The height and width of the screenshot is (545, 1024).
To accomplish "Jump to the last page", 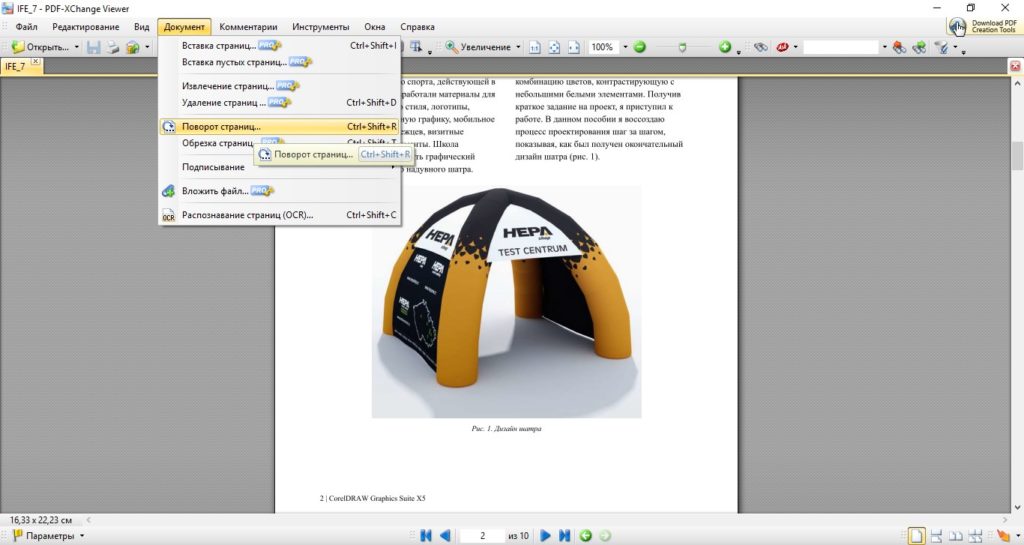I will 565,536.
